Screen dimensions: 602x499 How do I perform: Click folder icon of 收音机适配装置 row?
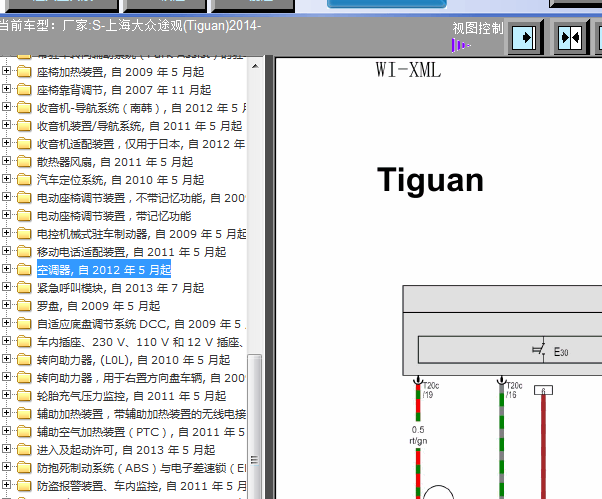[x=24, y=144]
